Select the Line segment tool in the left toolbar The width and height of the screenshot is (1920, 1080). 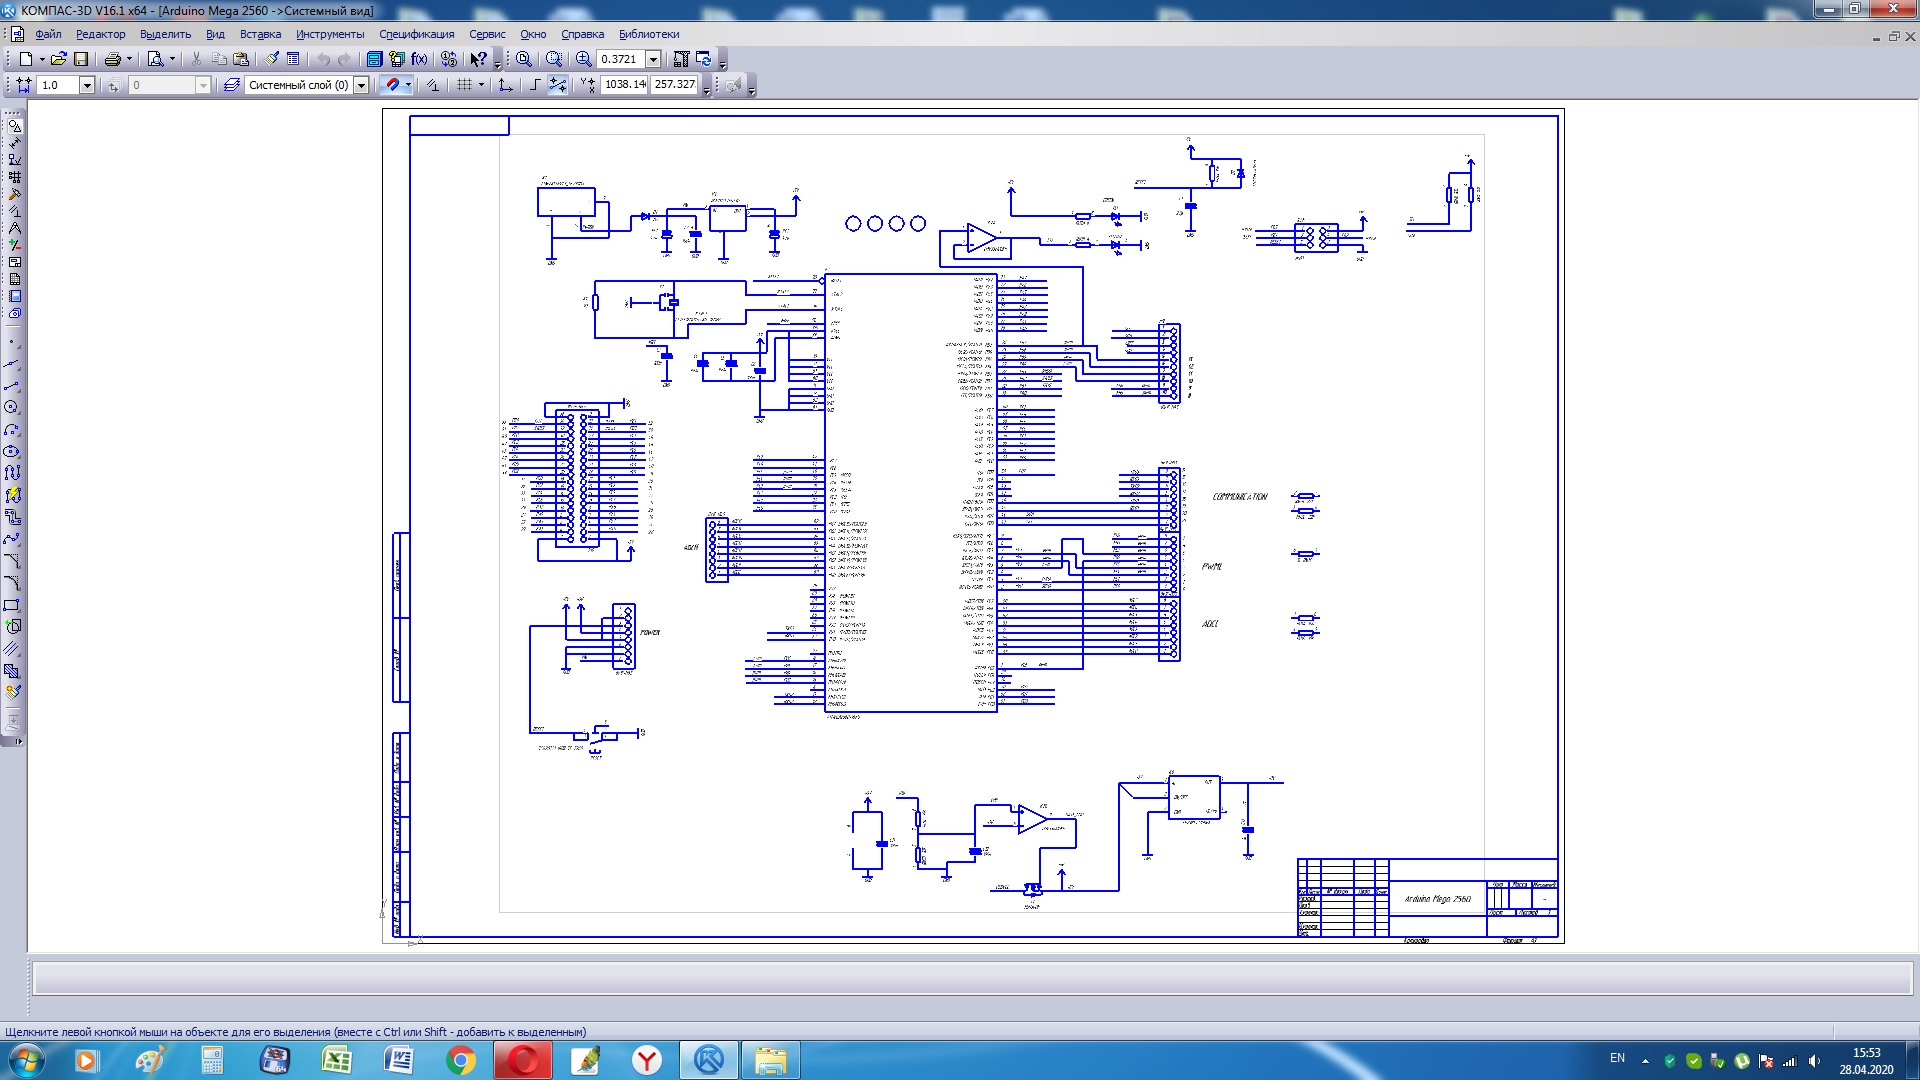tap(12, 386)
